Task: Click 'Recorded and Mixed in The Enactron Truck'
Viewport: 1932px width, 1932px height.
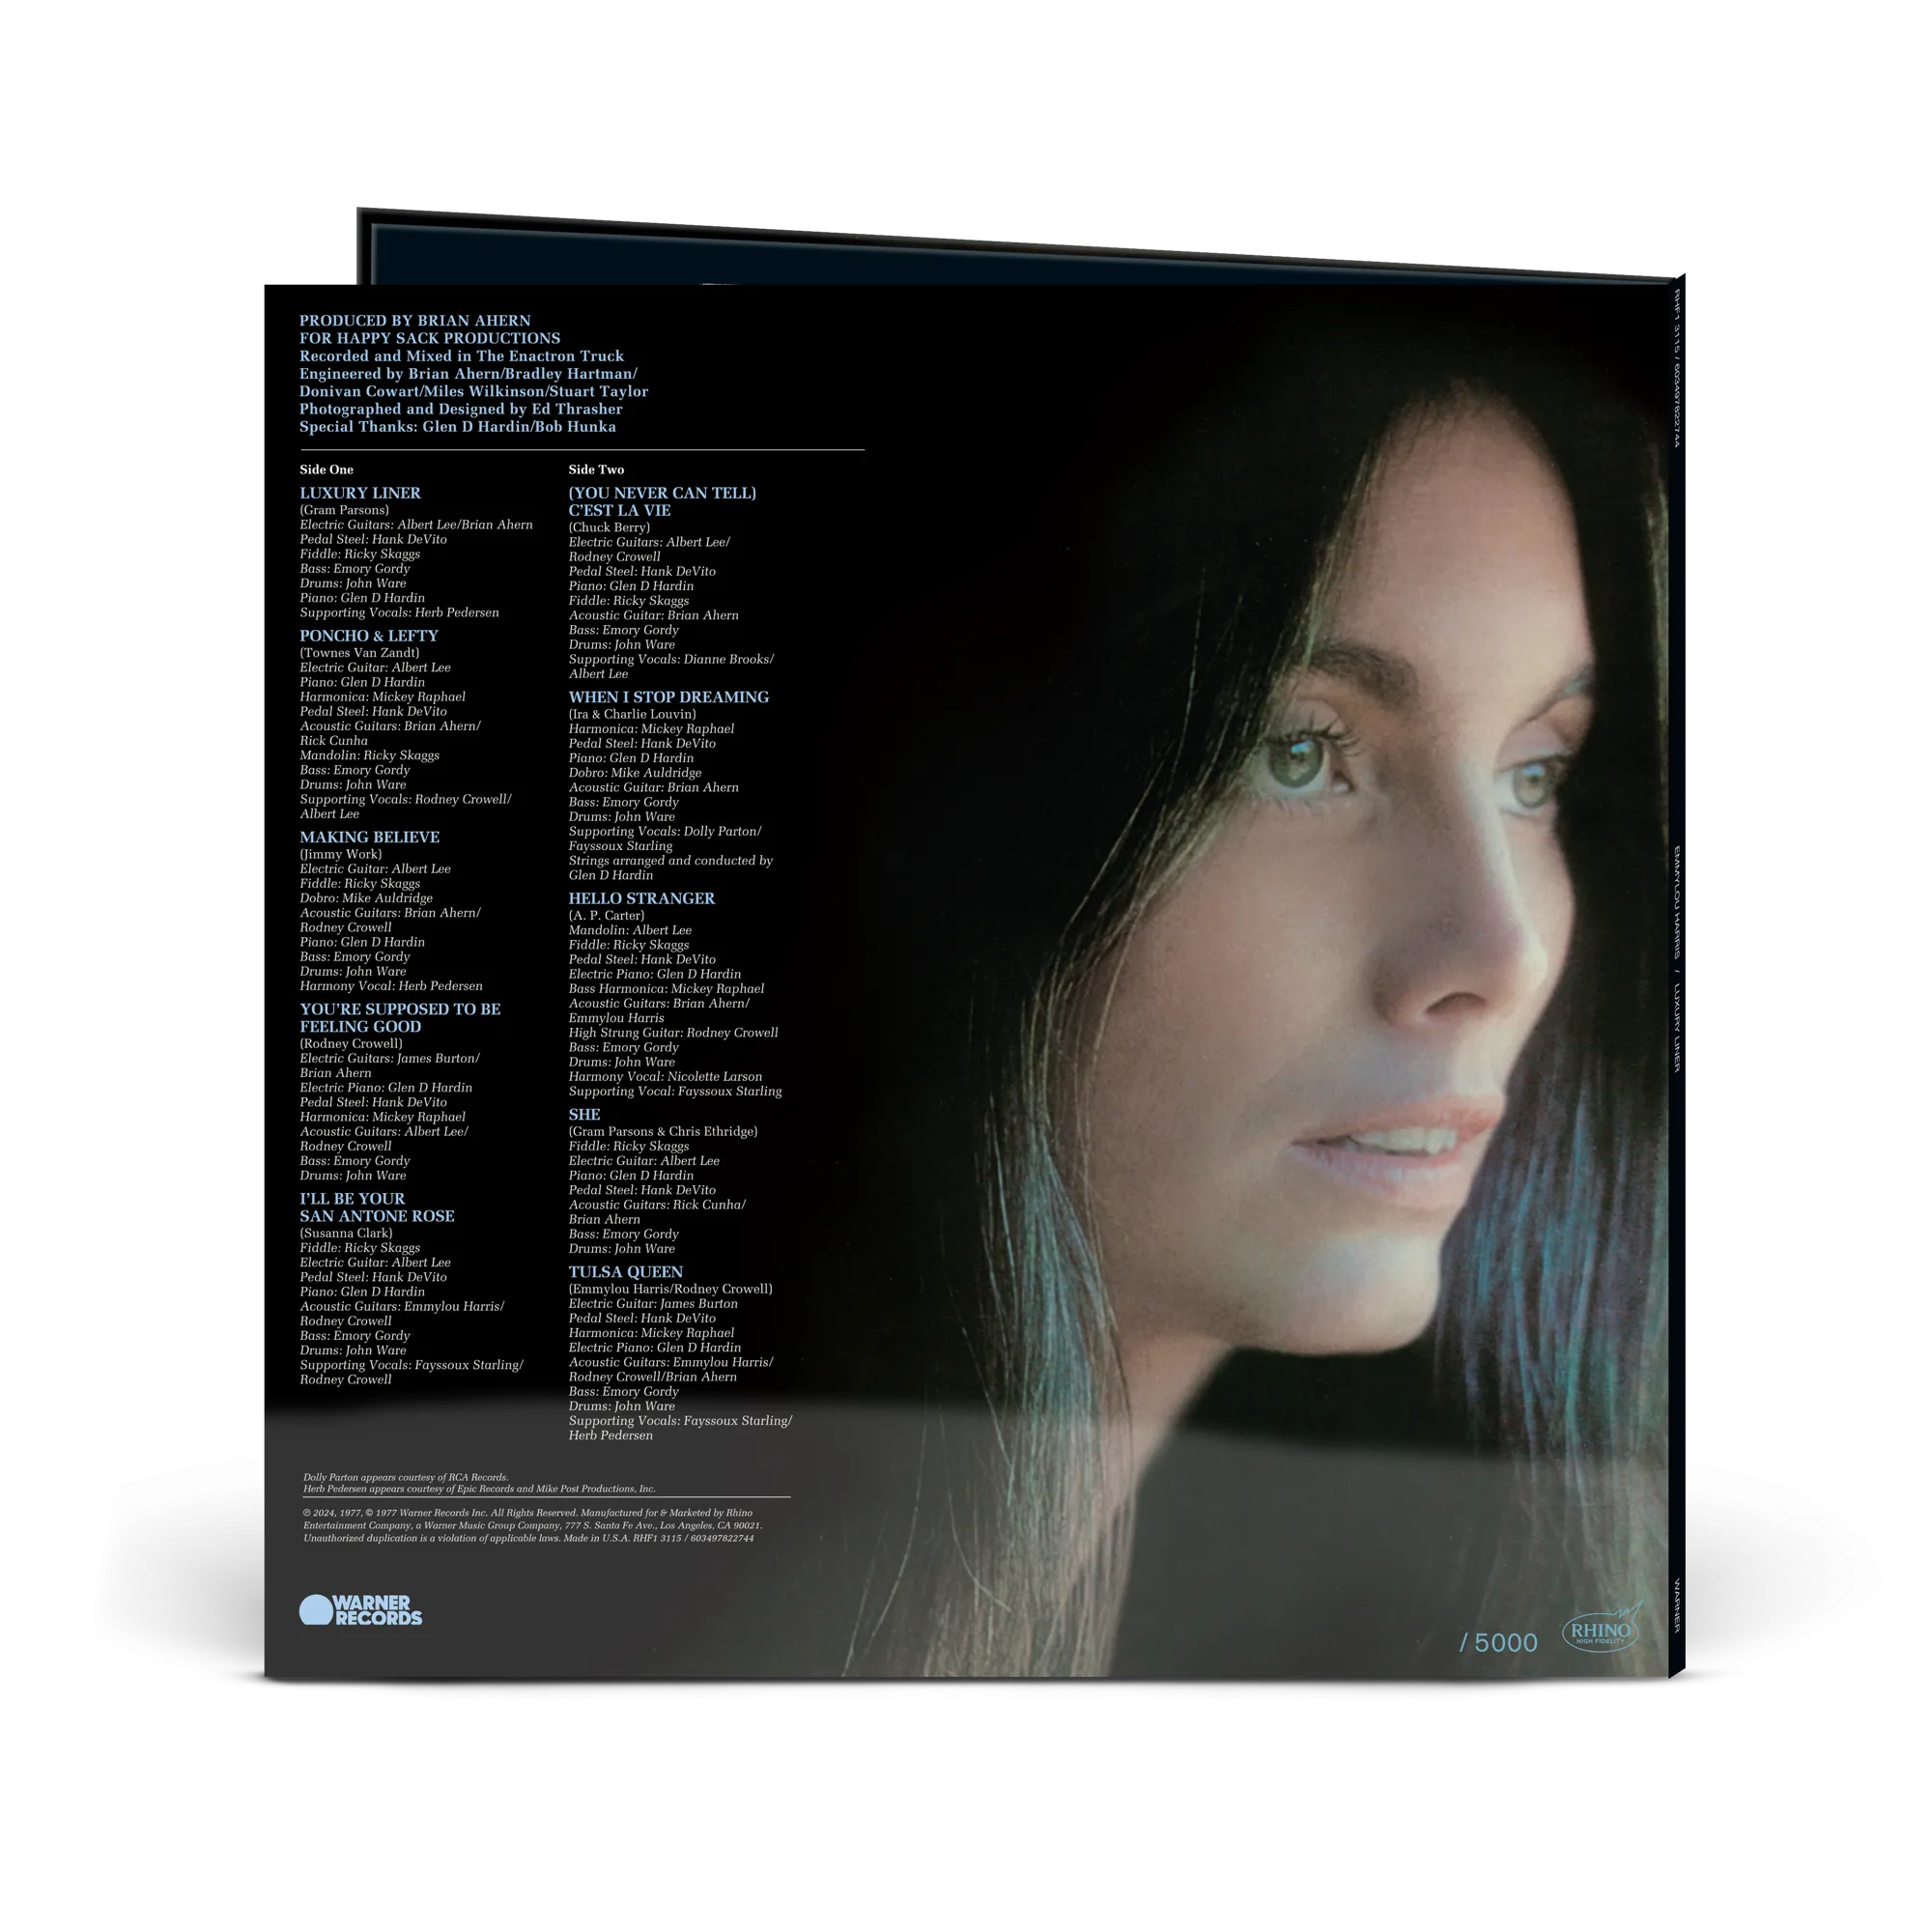Action: point(461,356)
